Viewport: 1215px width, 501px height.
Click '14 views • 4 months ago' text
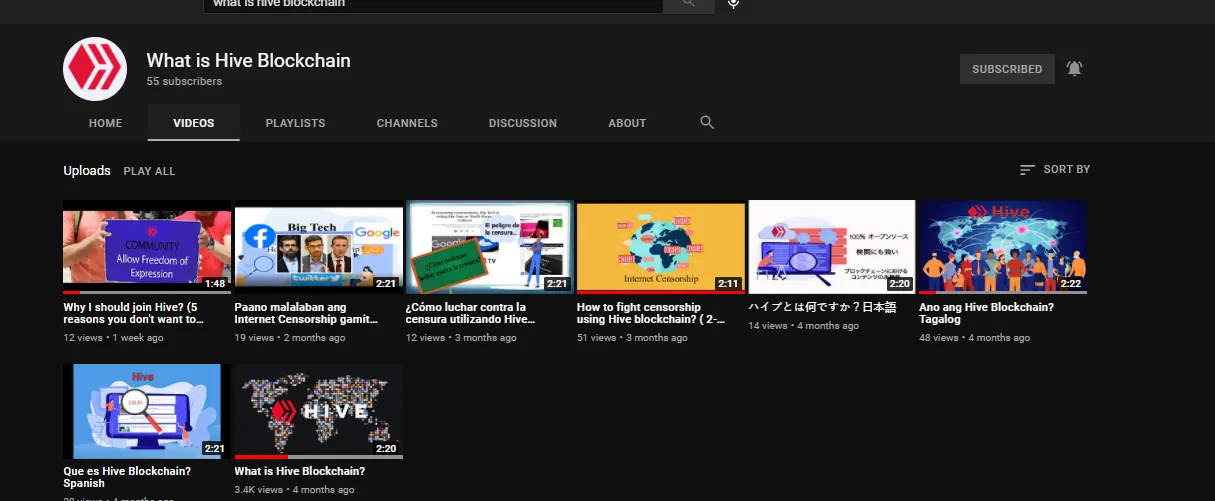coord(803,326)
